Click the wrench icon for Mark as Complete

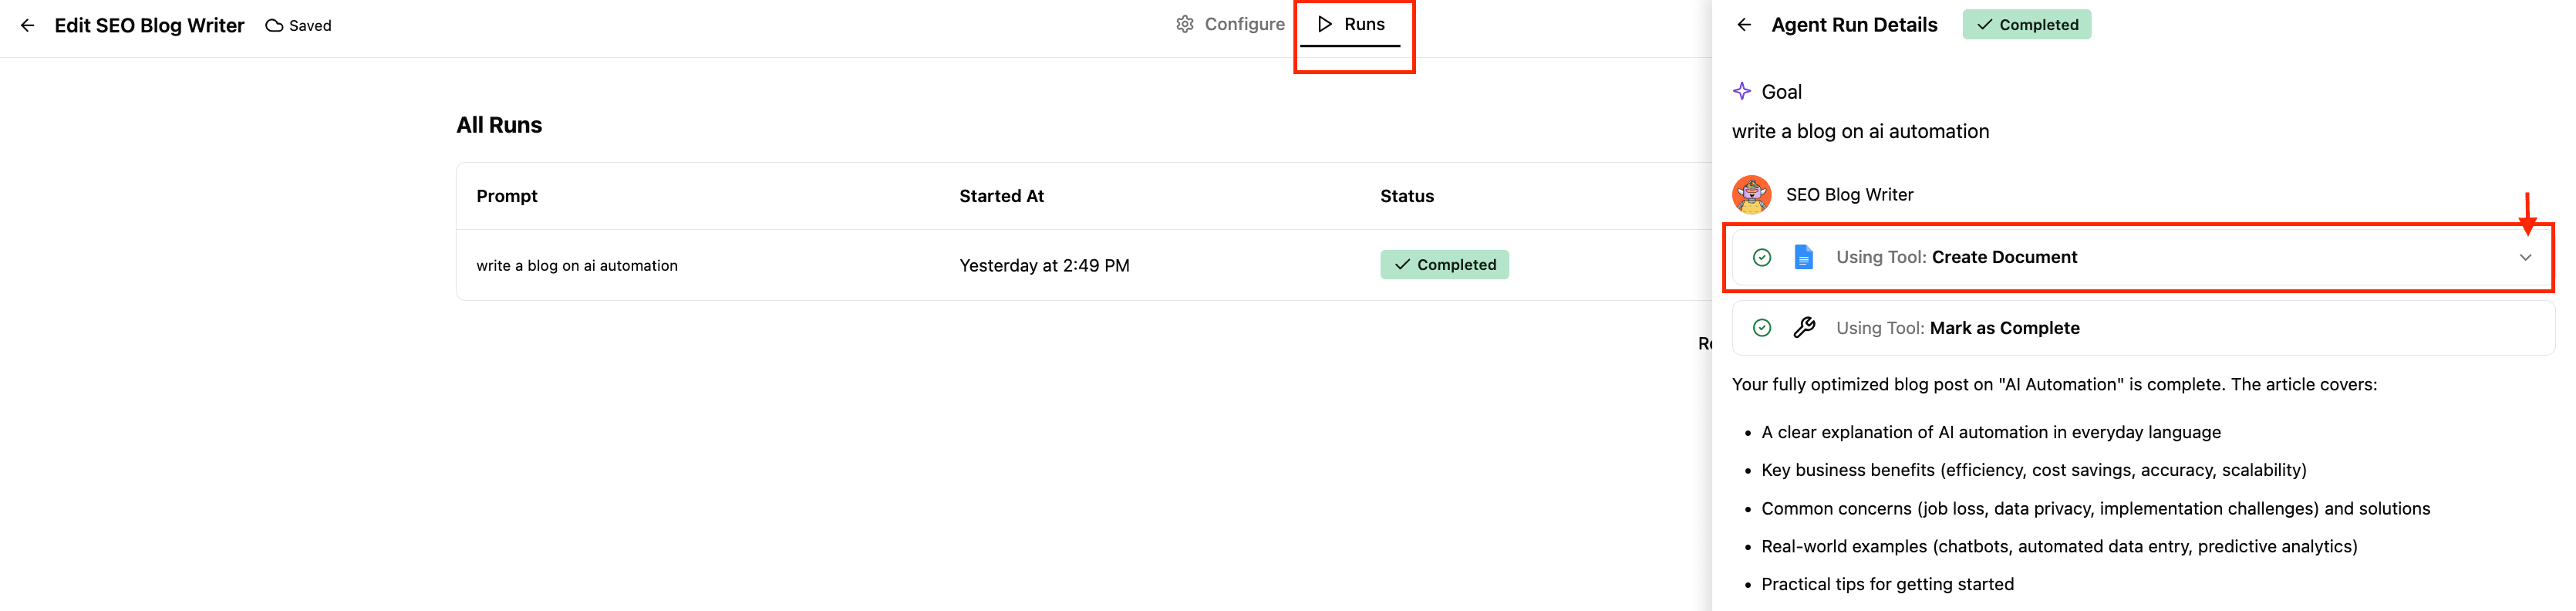1804,328
